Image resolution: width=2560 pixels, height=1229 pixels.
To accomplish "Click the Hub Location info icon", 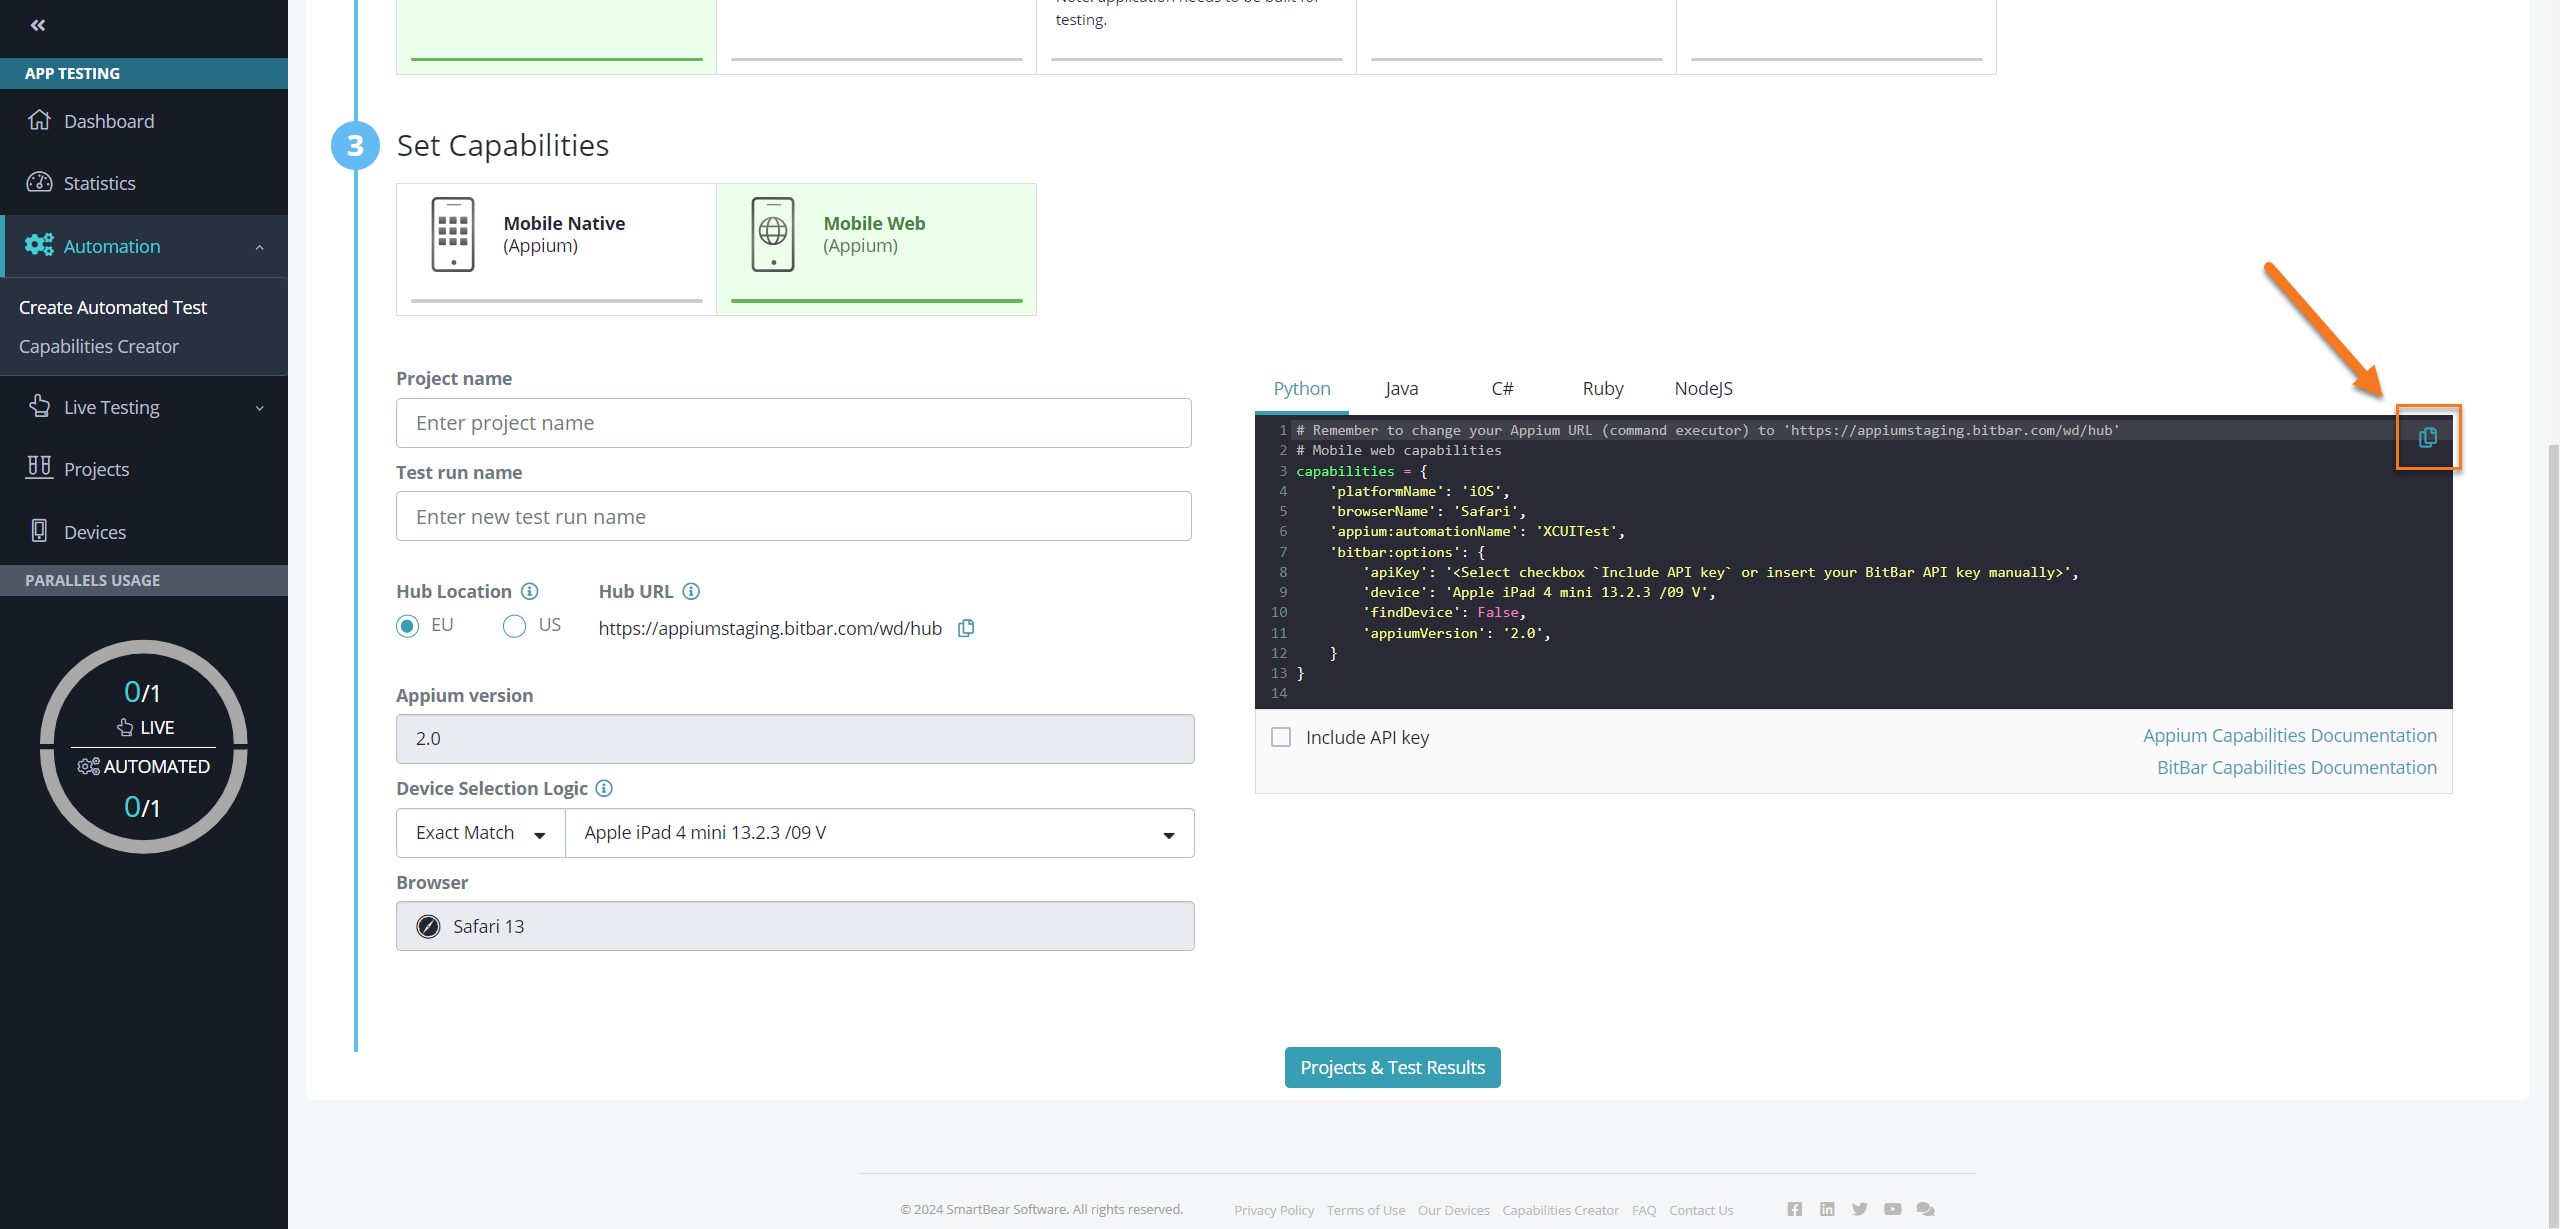I will tap(530, 591).
